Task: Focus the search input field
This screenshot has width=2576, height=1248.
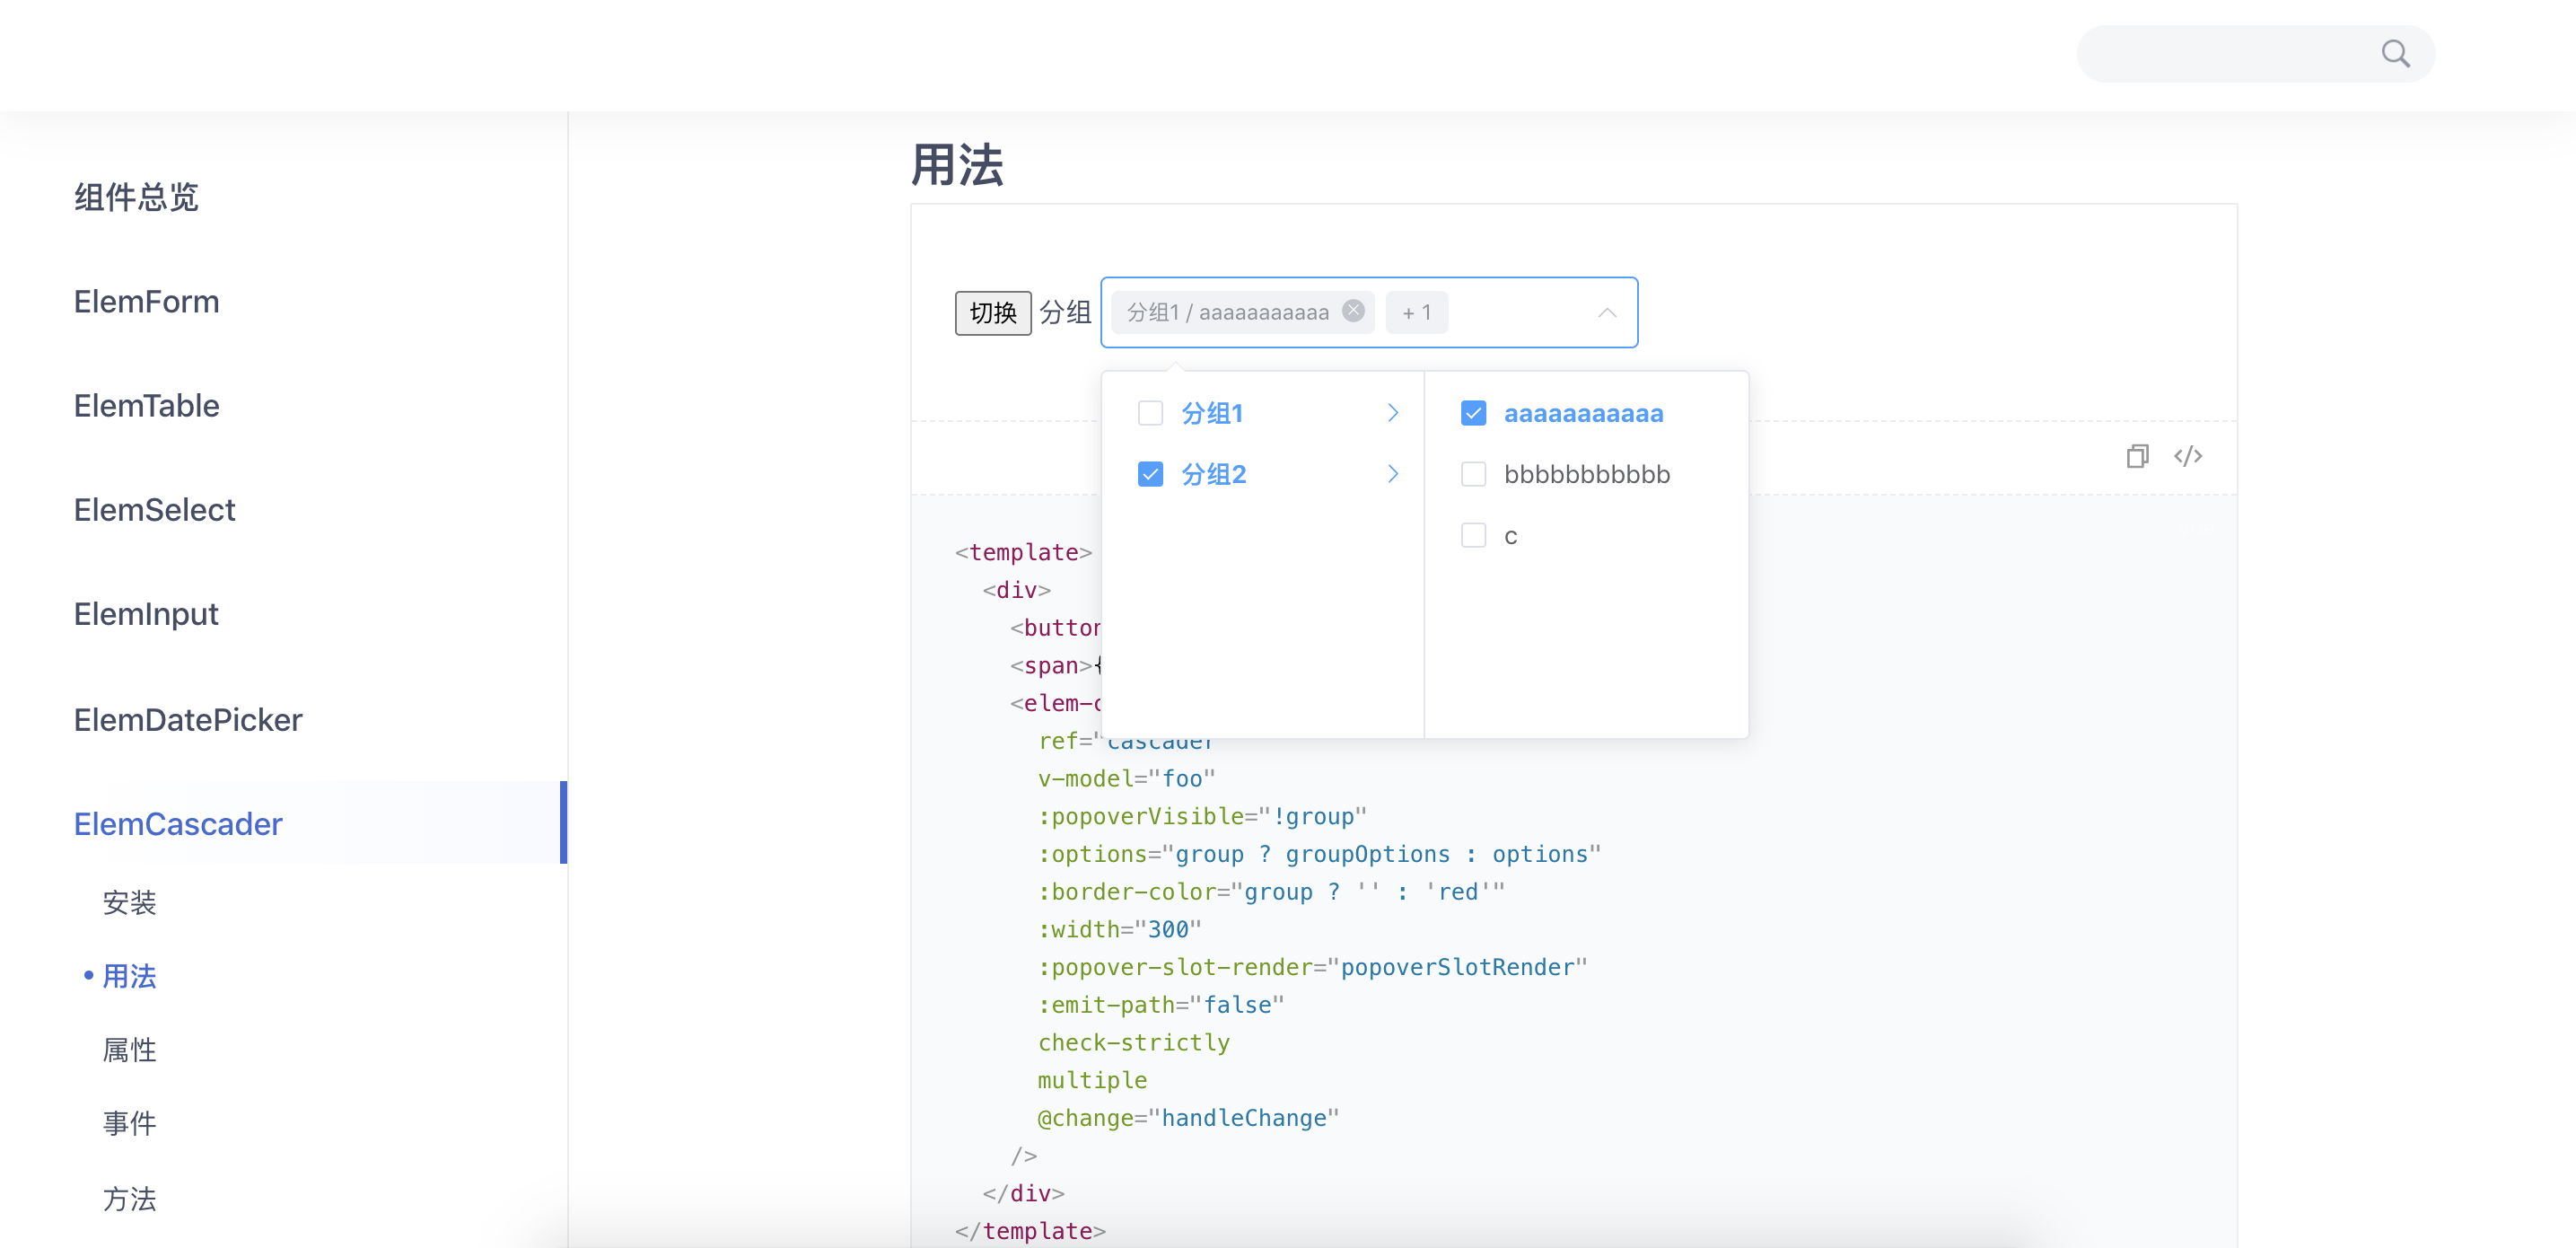Action: (x=2255, y=53)
